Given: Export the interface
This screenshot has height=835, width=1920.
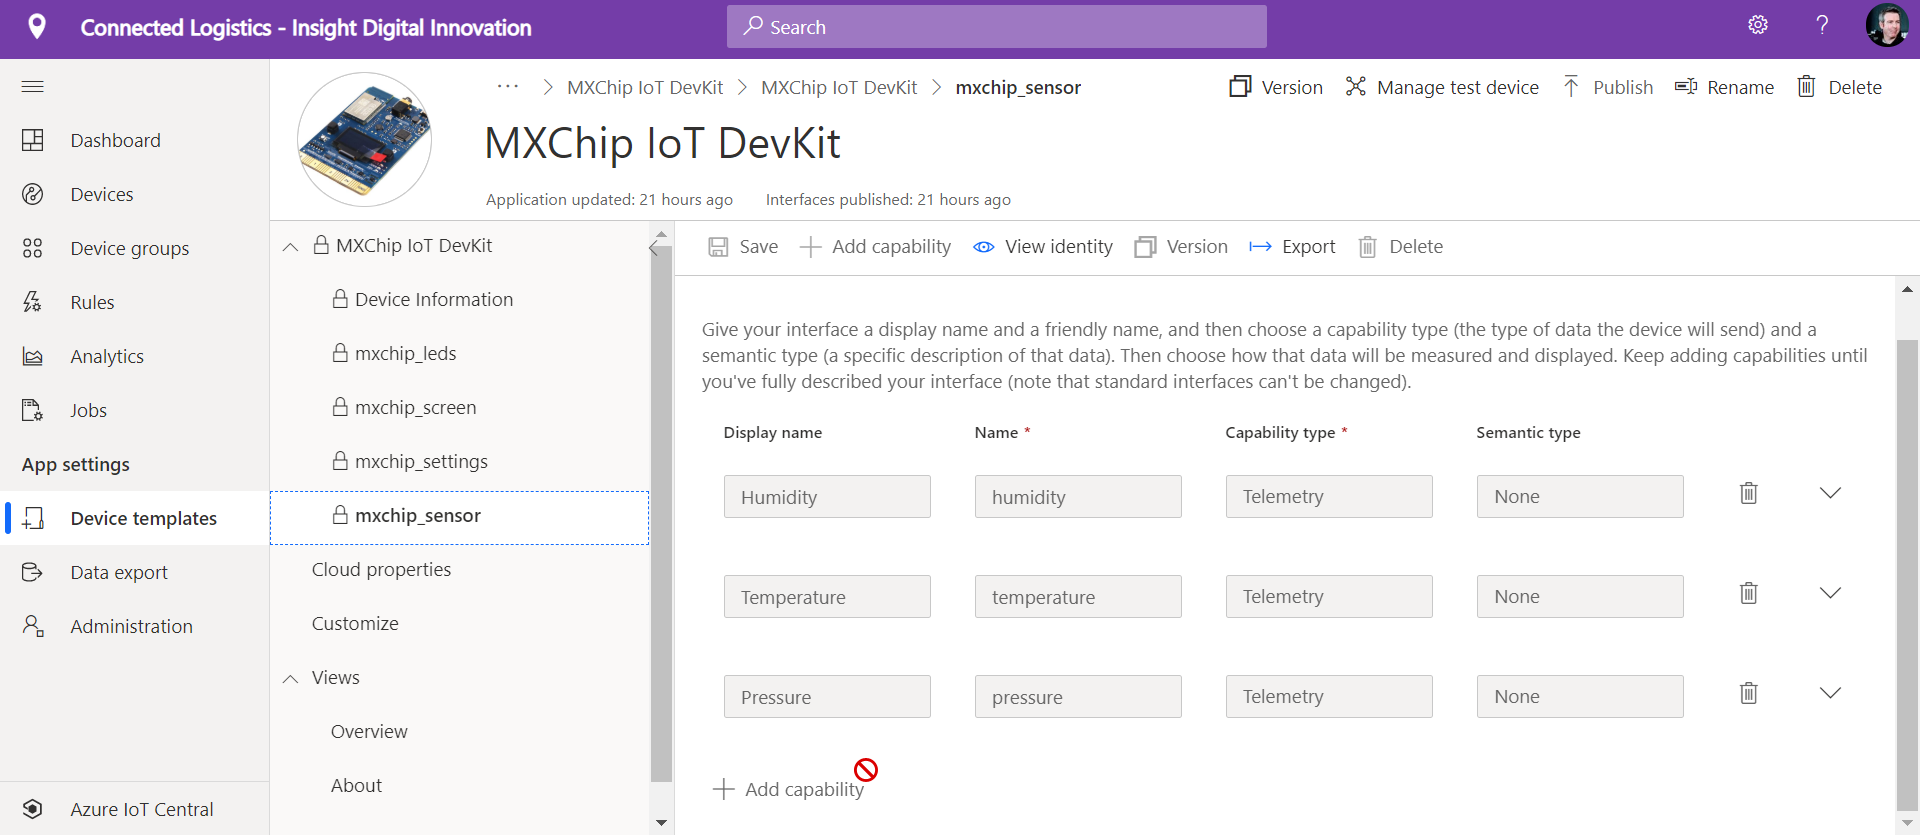Looking at the screenshot, I should tap(1292, 247).
